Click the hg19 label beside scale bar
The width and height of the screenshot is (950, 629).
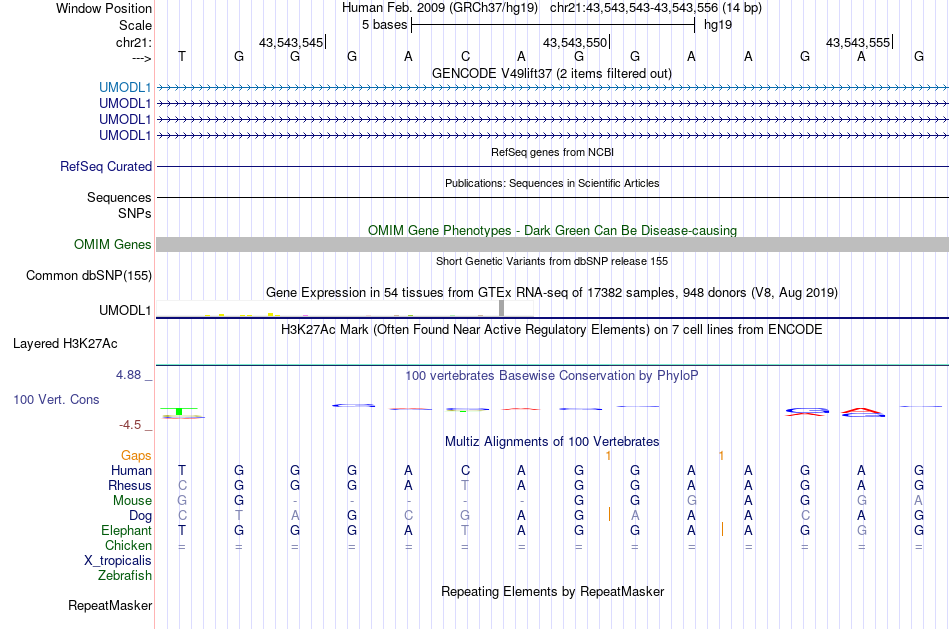pyautogui.click(x=718, y=25)
